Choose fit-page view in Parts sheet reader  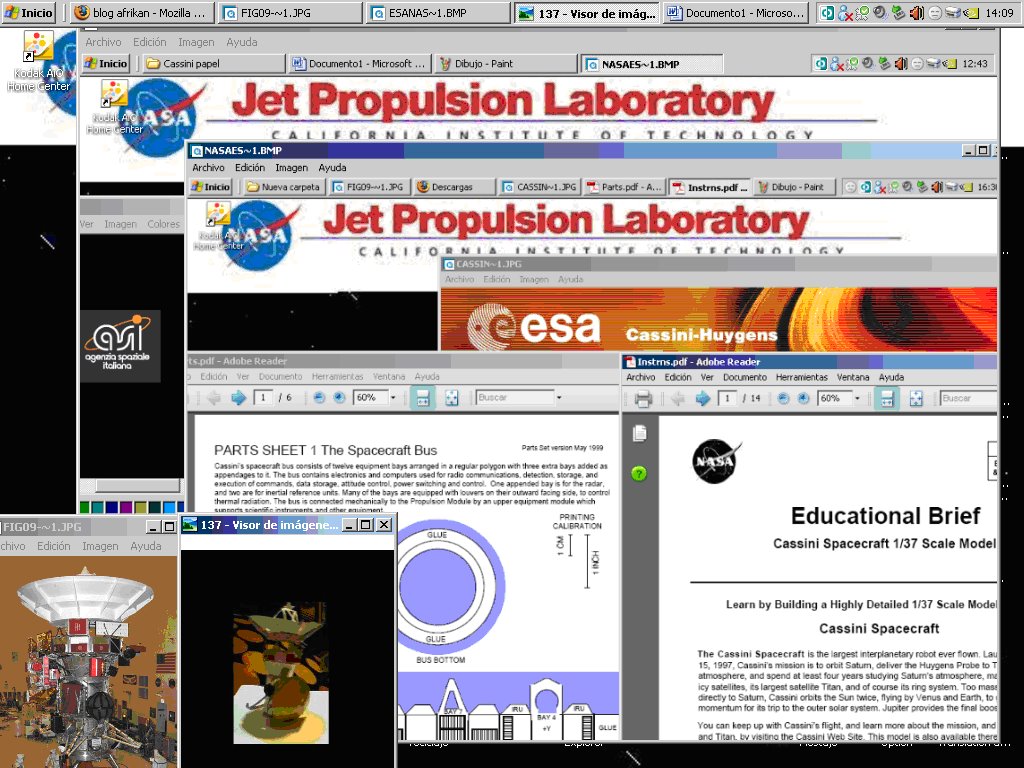tap(451, 397)
